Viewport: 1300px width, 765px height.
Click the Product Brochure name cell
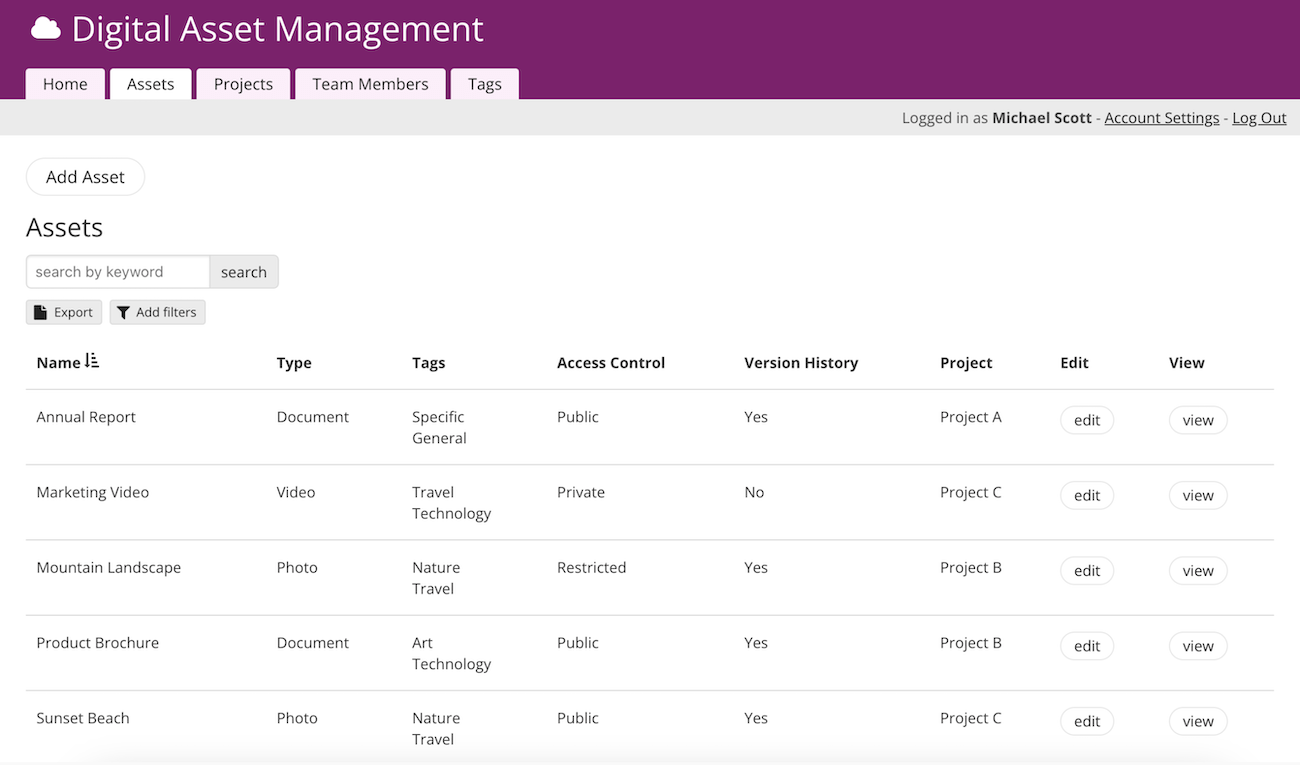coord(98,643)
